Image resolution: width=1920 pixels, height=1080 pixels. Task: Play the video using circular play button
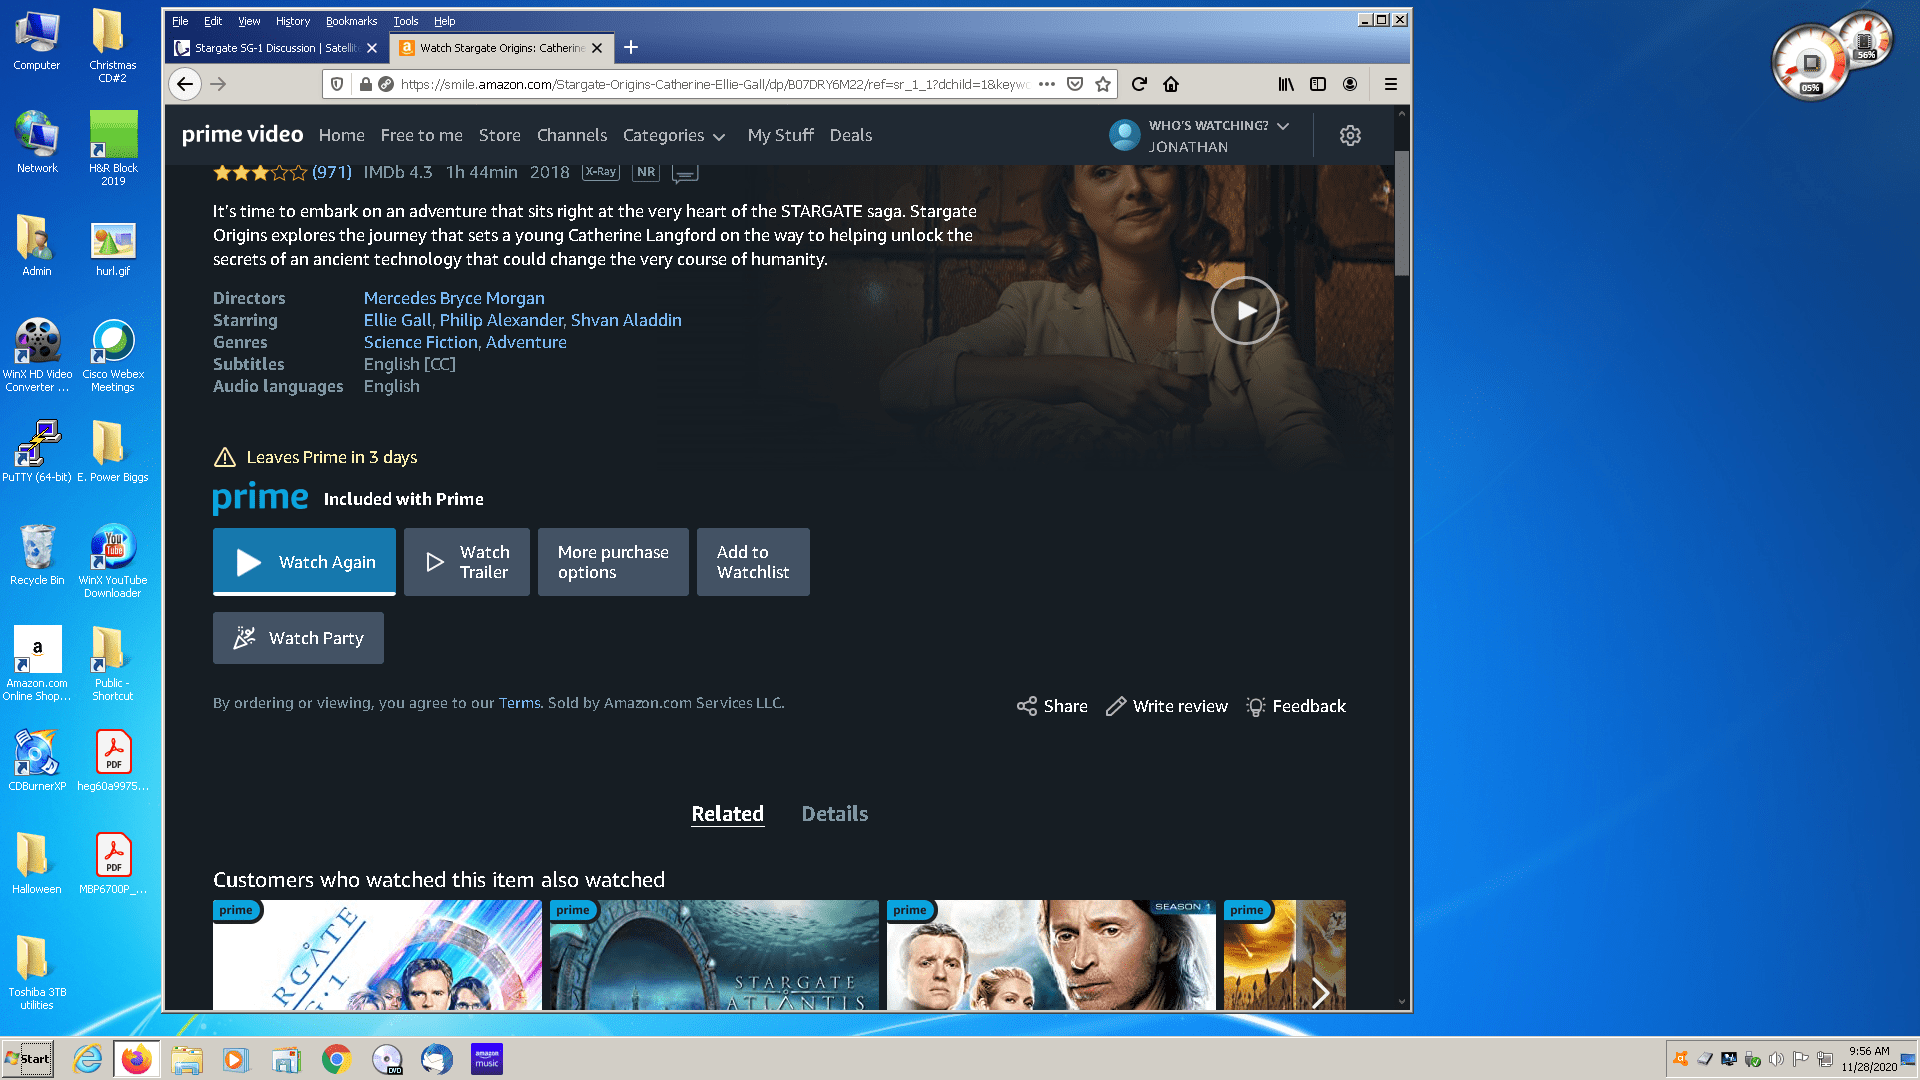tap(1245, 310)
